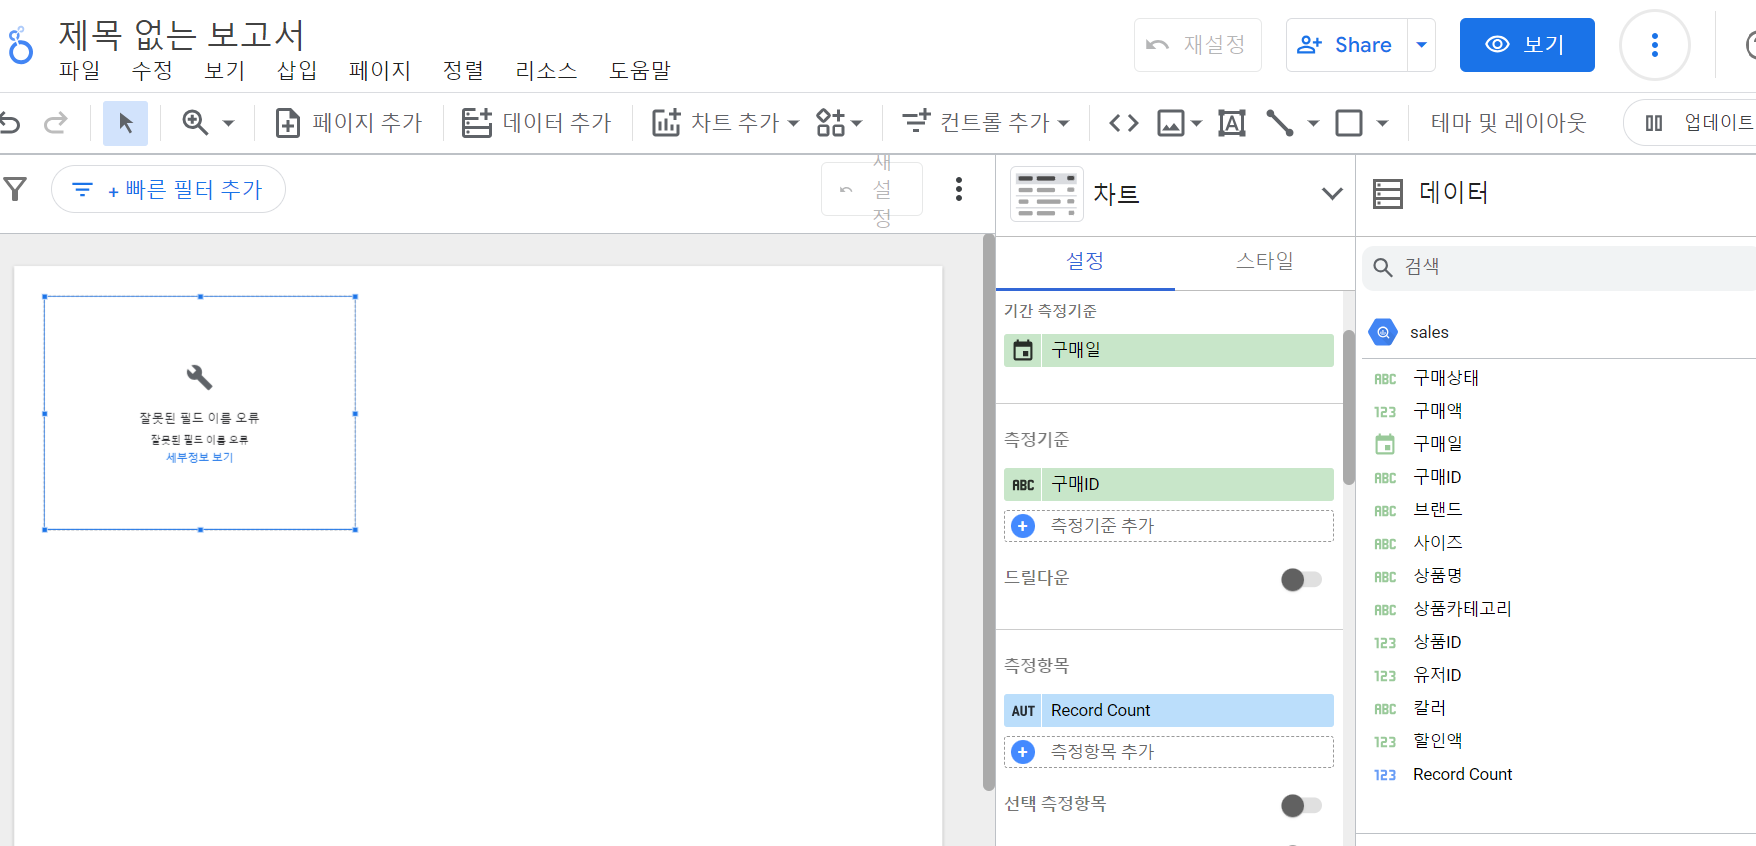Click the text box icon

point(1232,123)
